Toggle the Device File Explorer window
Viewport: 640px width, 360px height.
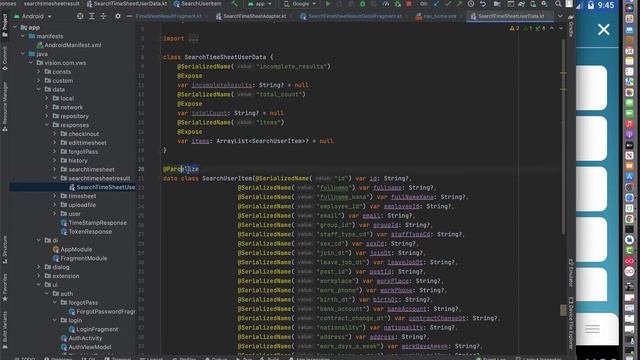tap(571, 322)
